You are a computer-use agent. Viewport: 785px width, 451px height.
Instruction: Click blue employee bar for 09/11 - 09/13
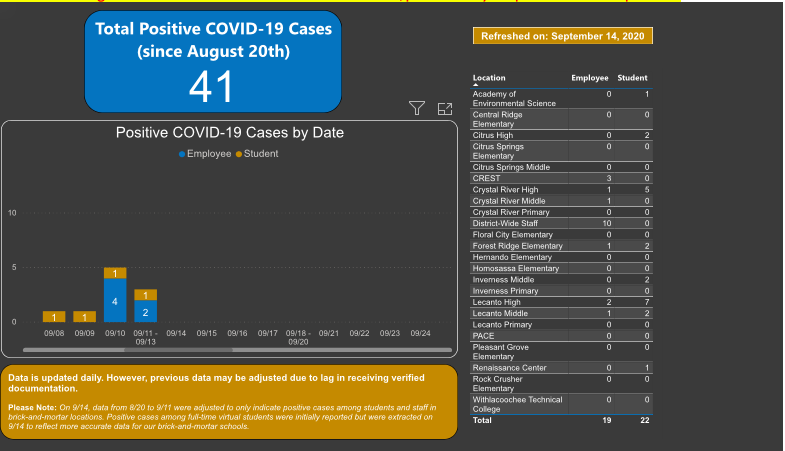point(146,311)
